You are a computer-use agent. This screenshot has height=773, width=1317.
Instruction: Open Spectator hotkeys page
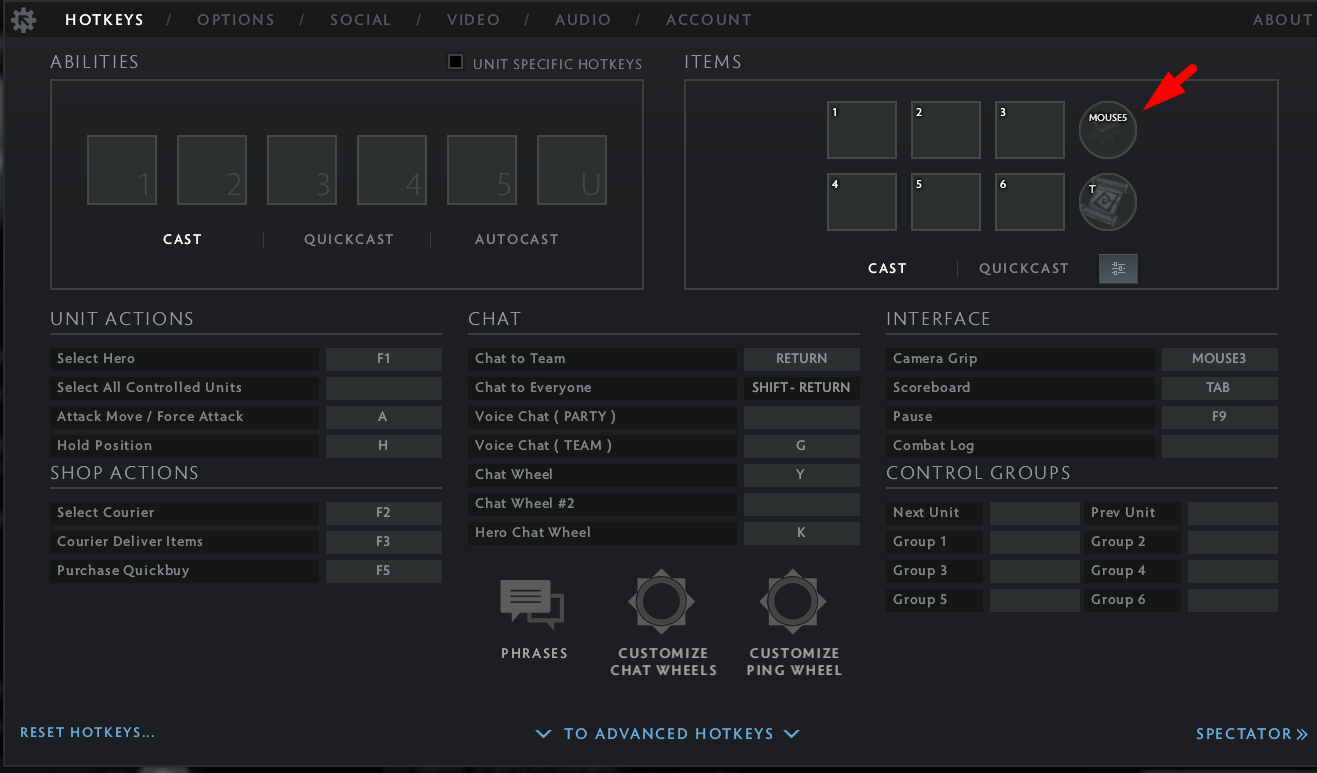coord(1252,734)
